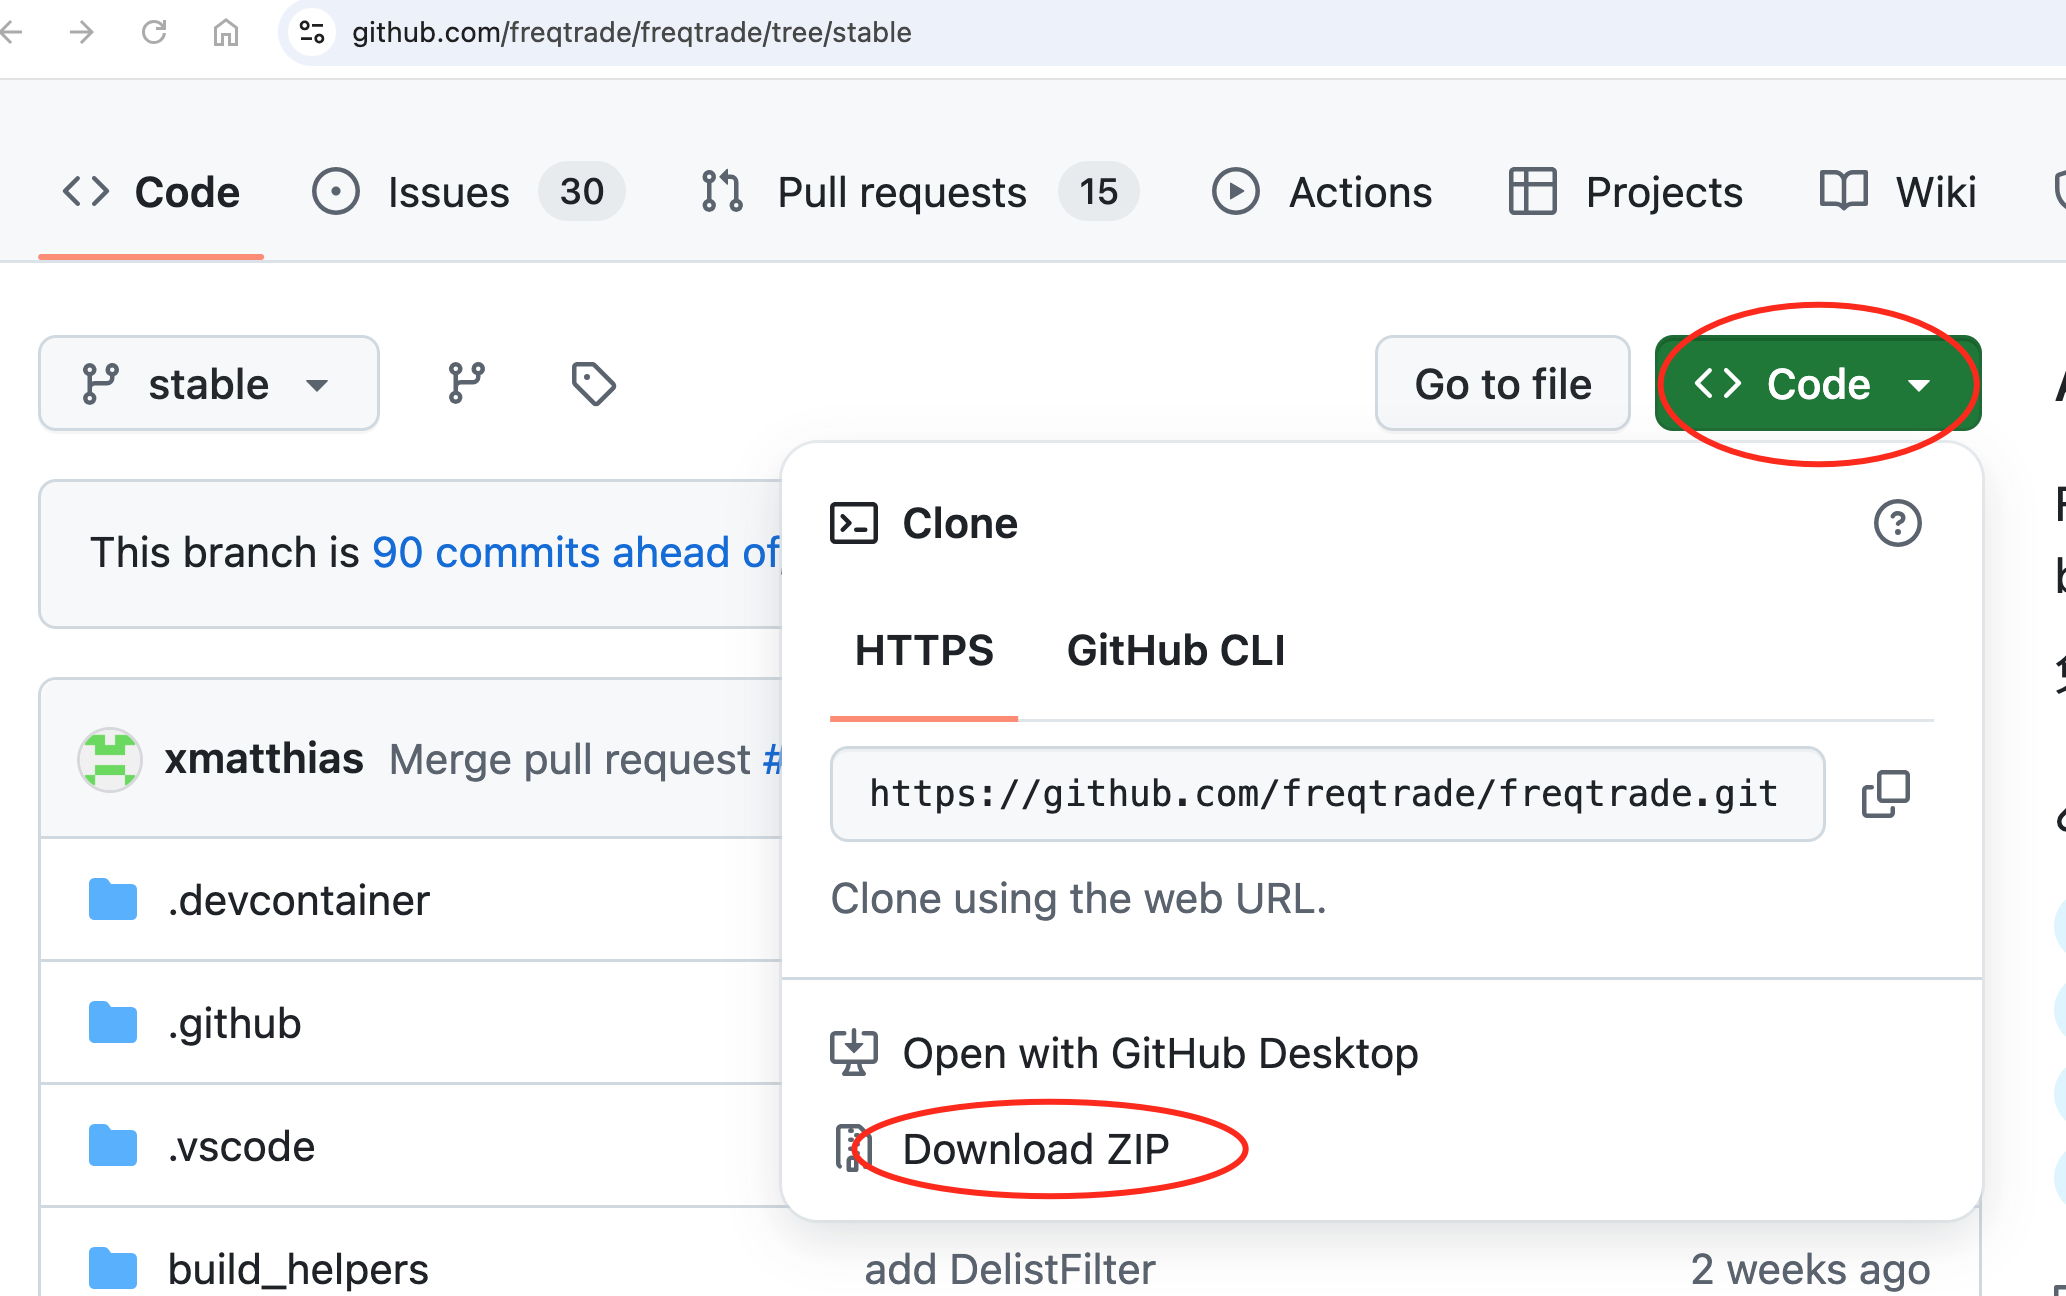Click the branches icon beside stable

[466, 384]
